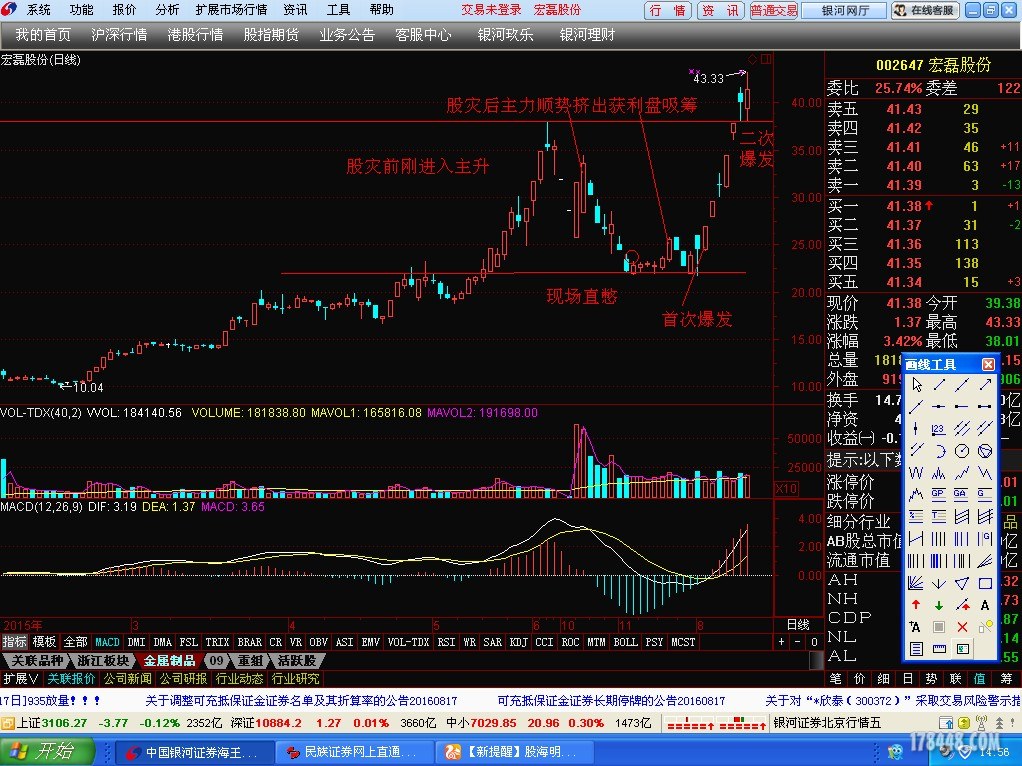The height and width of the screenshot is (766, 1022).
Task: Go to 沪深行情 page
Action: click(x=119, y=35)
